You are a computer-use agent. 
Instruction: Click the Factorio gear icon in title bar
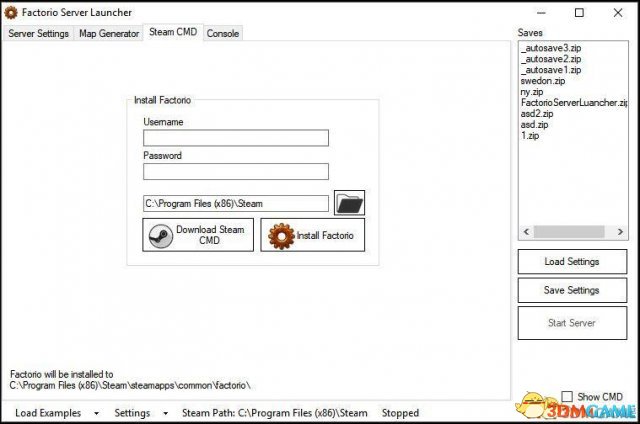click(11, 13)
